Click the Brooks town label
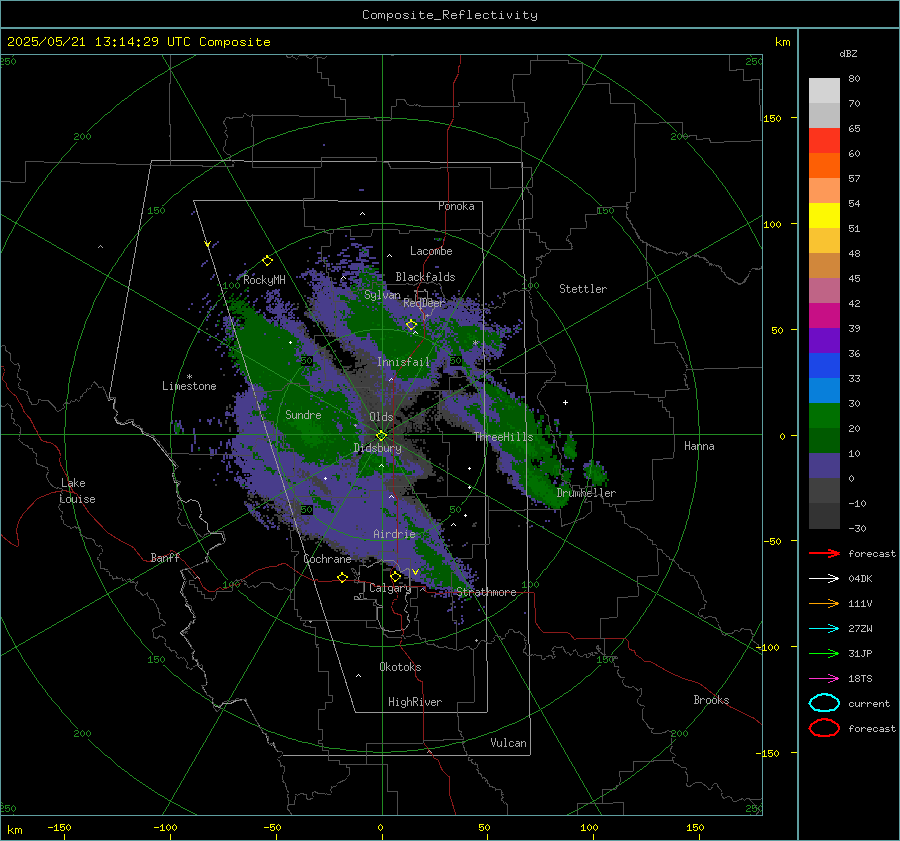Viewport: 900px width, 841px height. coord(711,700)
